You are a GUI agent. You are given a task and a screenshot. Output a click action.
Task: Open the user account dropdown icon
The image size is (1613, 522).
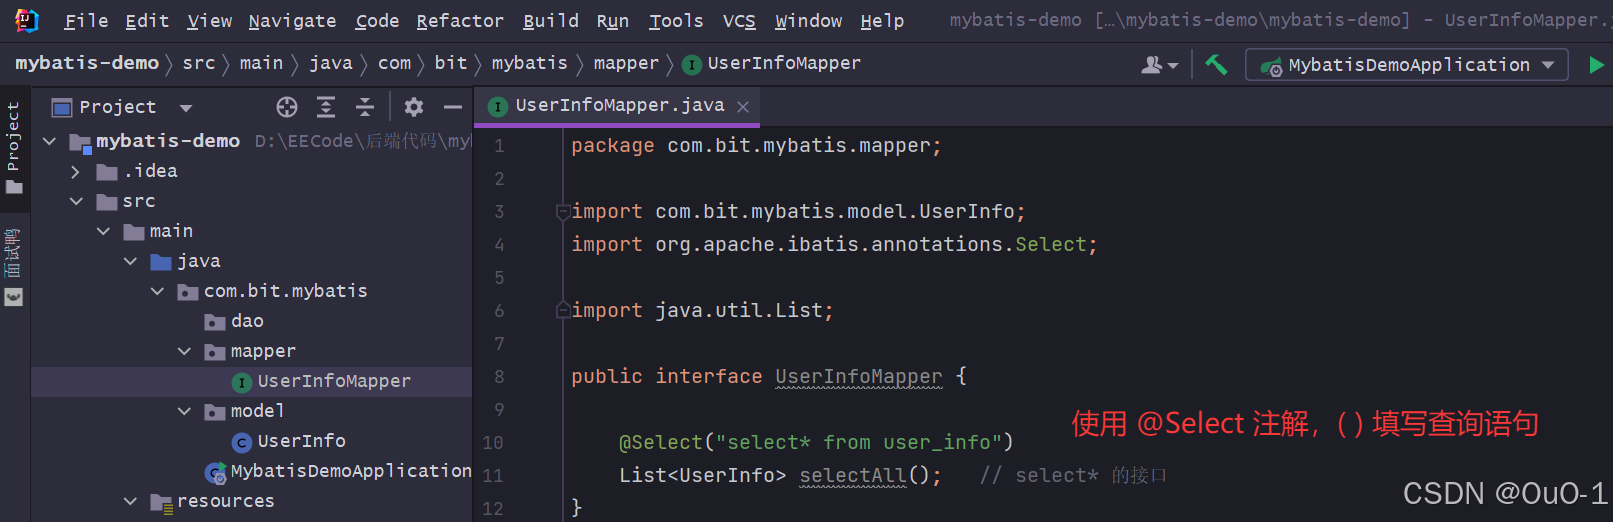[x=1160, y=65]
